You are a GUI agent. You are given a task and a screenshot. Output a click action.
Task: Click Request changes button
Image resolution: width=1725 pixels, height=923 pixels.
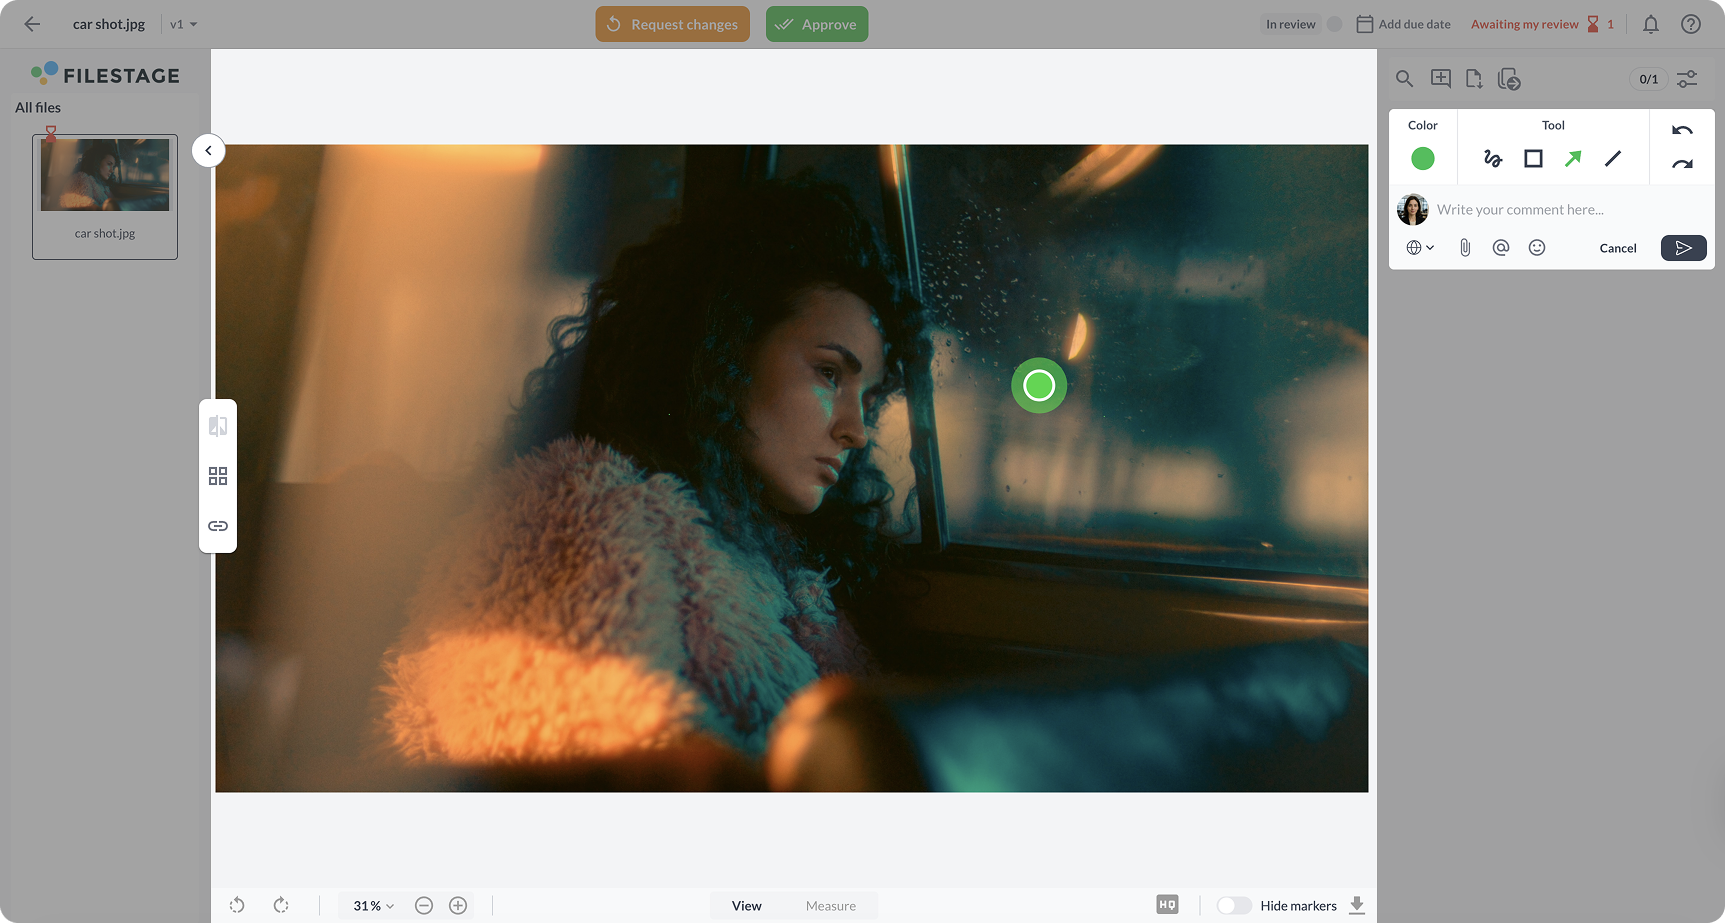(x=672, y=23)
